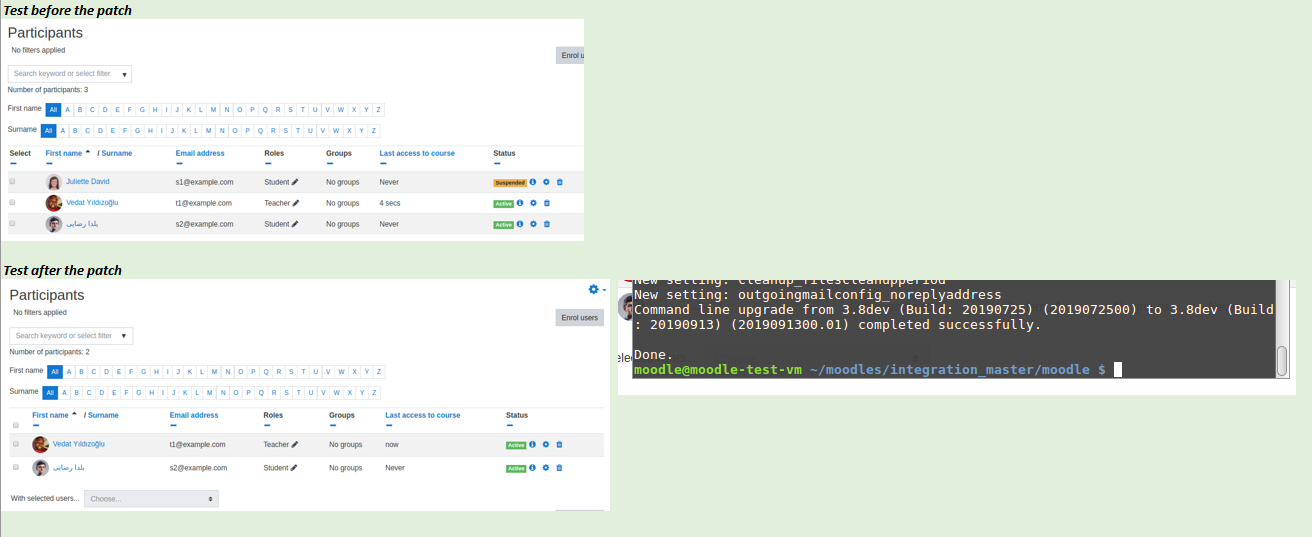Collapse Email address column in before-patch table
1312x537 pixels.
click(179, 163)
